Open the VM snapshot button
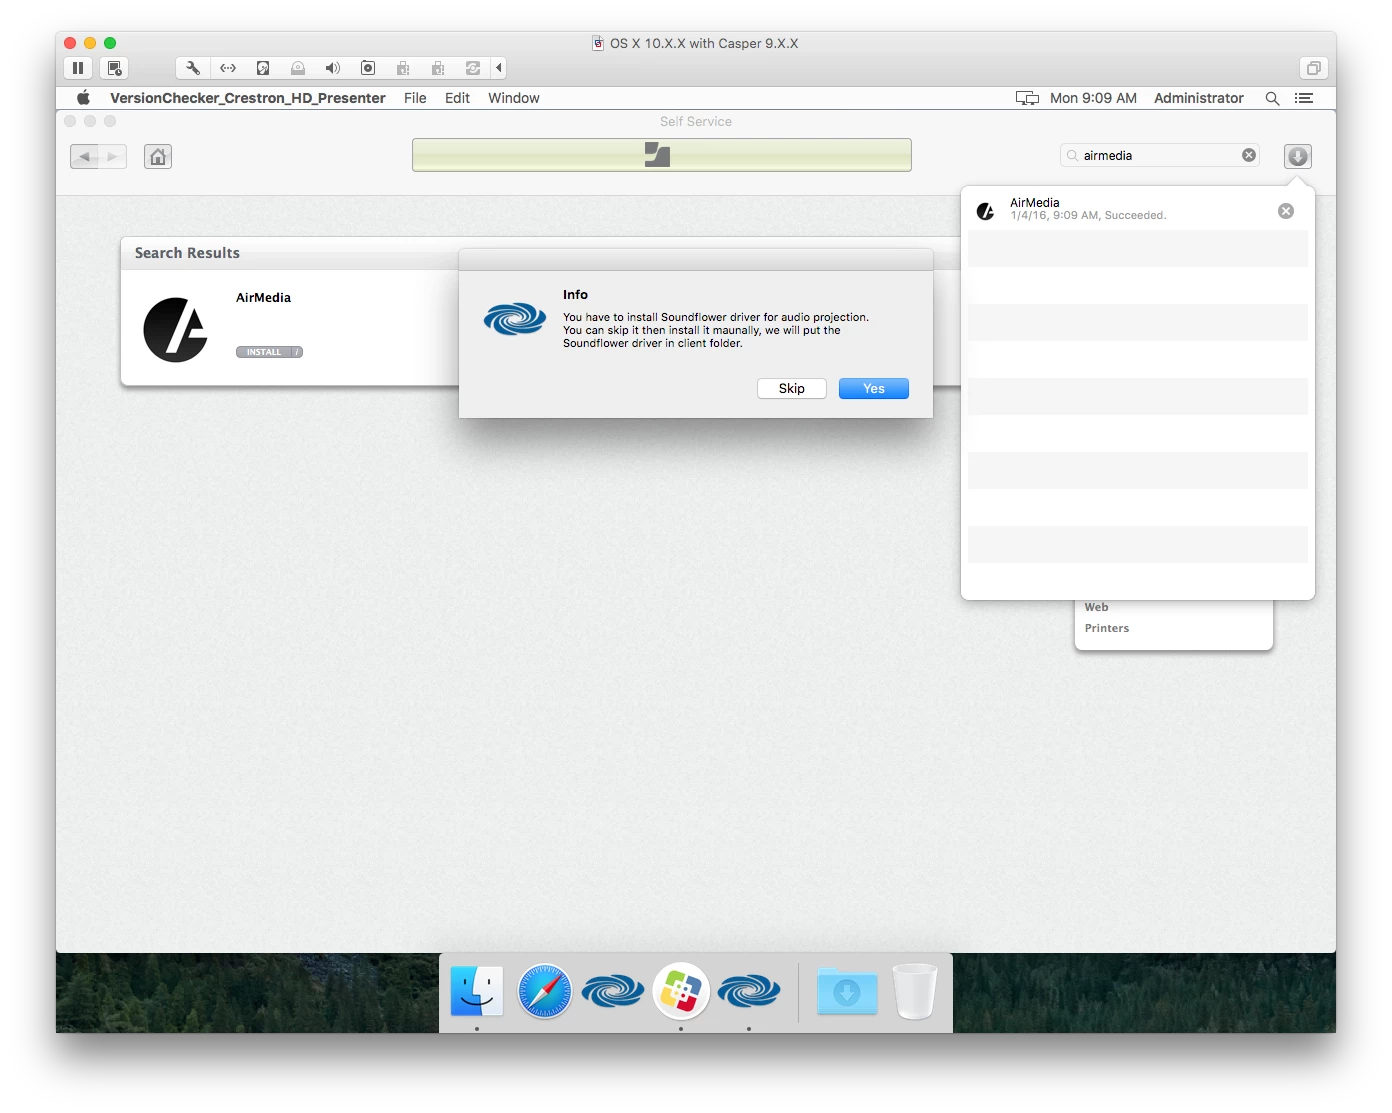This screenshot has width=1392, height=1113. [114, 68]
